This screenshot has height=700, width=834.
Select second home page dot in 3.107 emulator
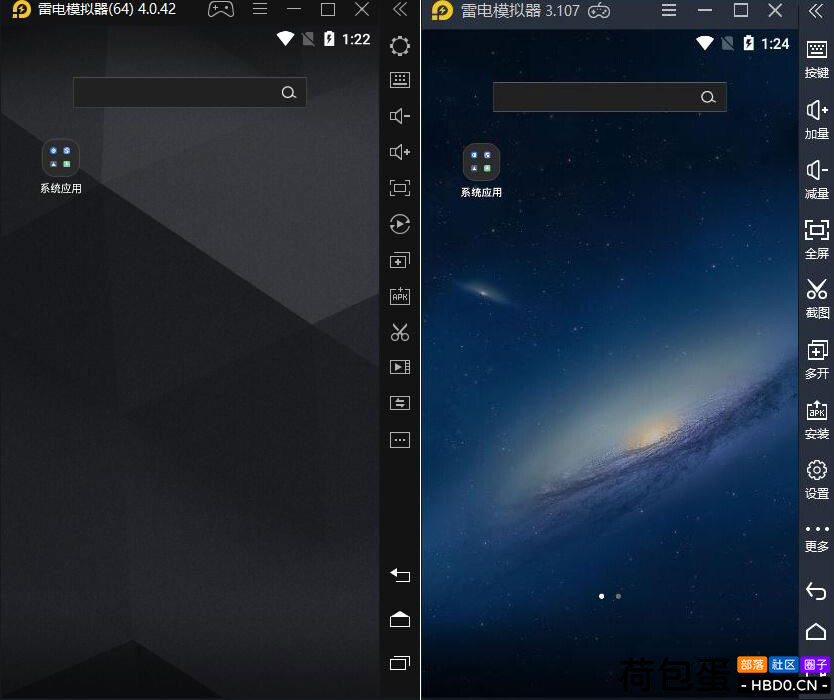click(618, 596)
